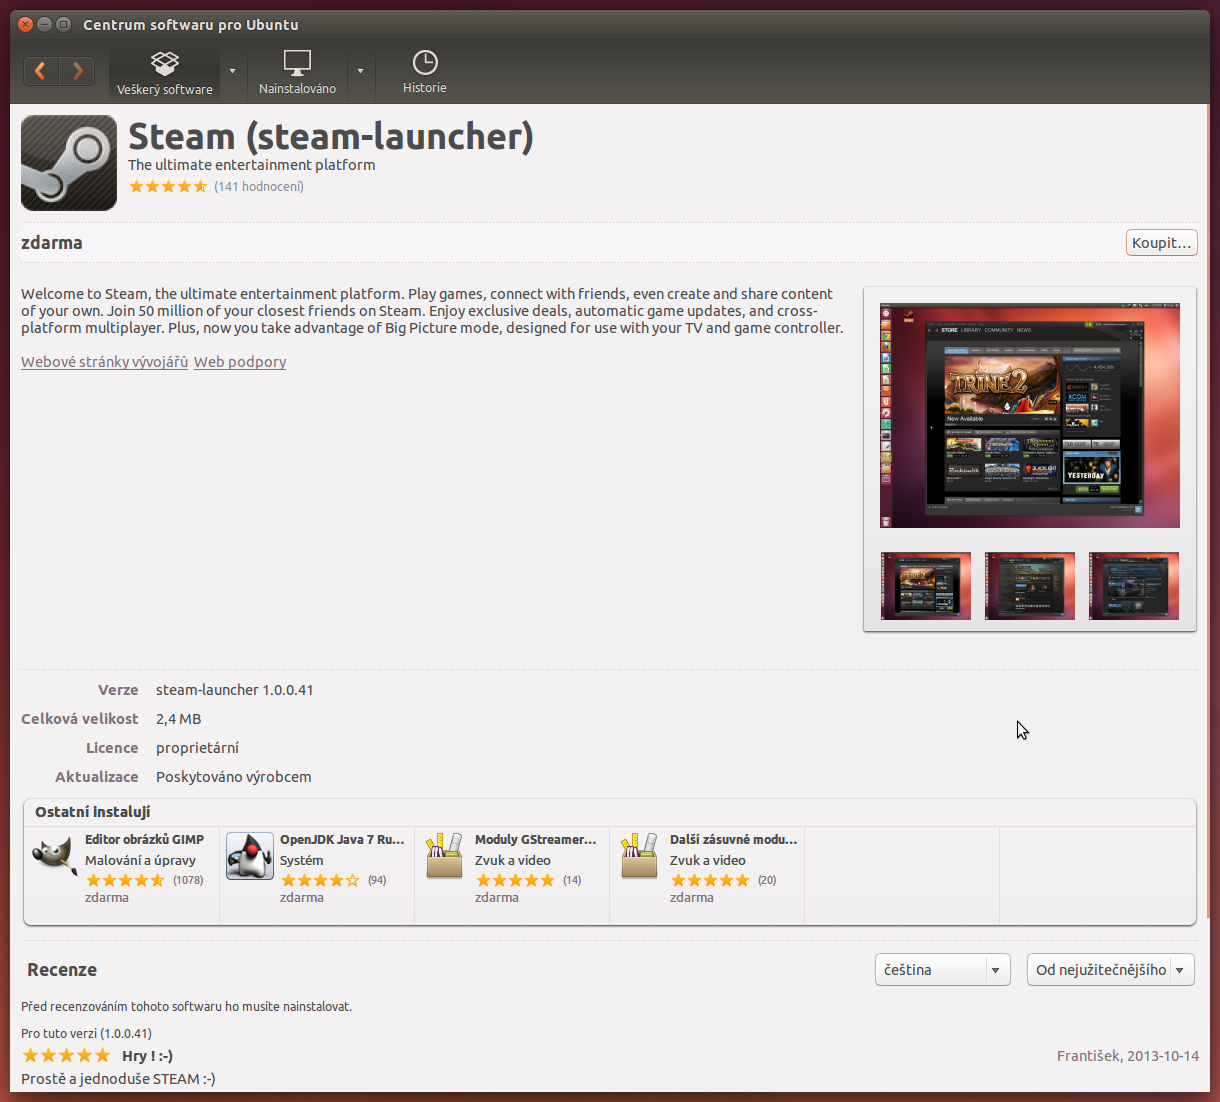This screenshot has height=1102, width=1220.
Task: Click the review title 'Hry ! :-)'
Action: click(147, 1056)
